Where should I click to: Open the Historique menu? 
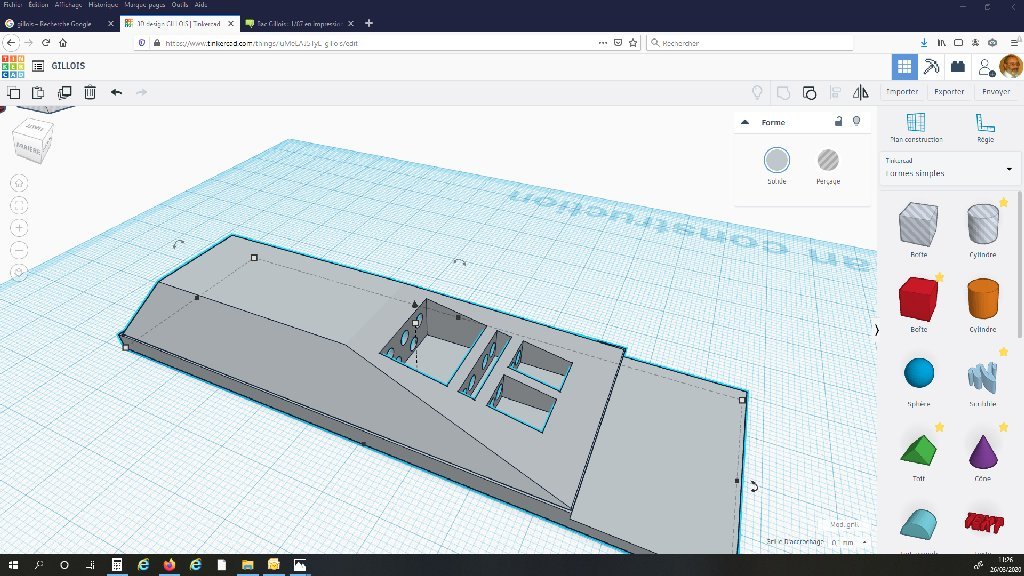(103, 5)
